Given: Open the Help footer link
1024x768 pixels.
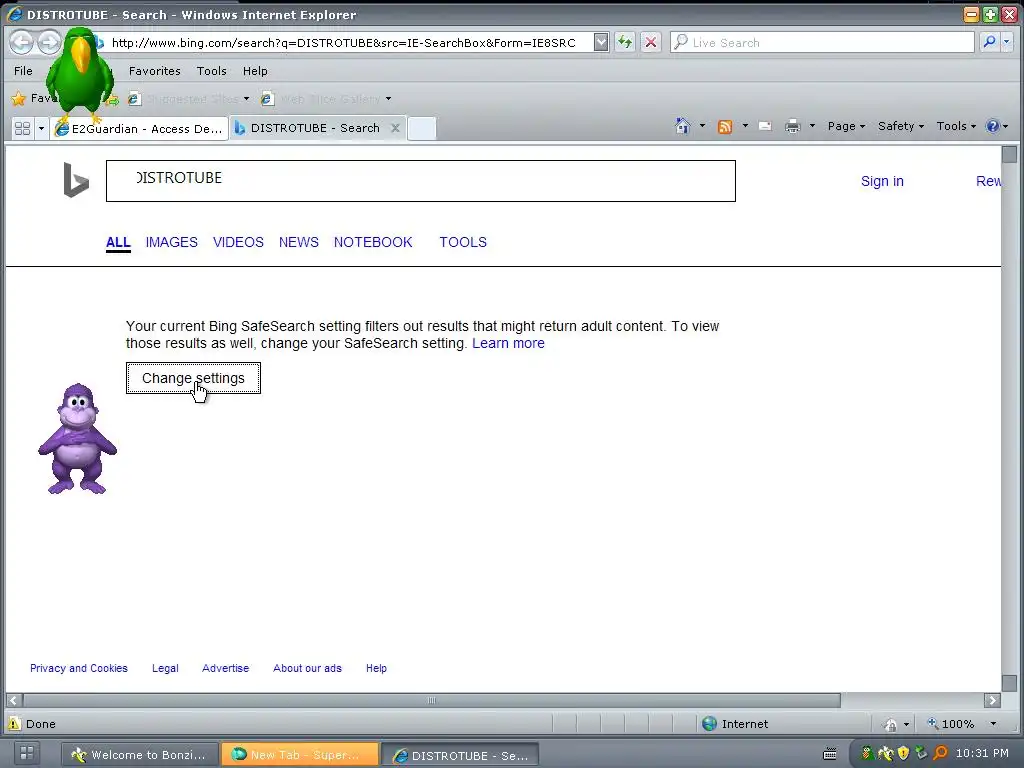Looking at the screenshot, I should pyautogui.click(x=376, y=668).
